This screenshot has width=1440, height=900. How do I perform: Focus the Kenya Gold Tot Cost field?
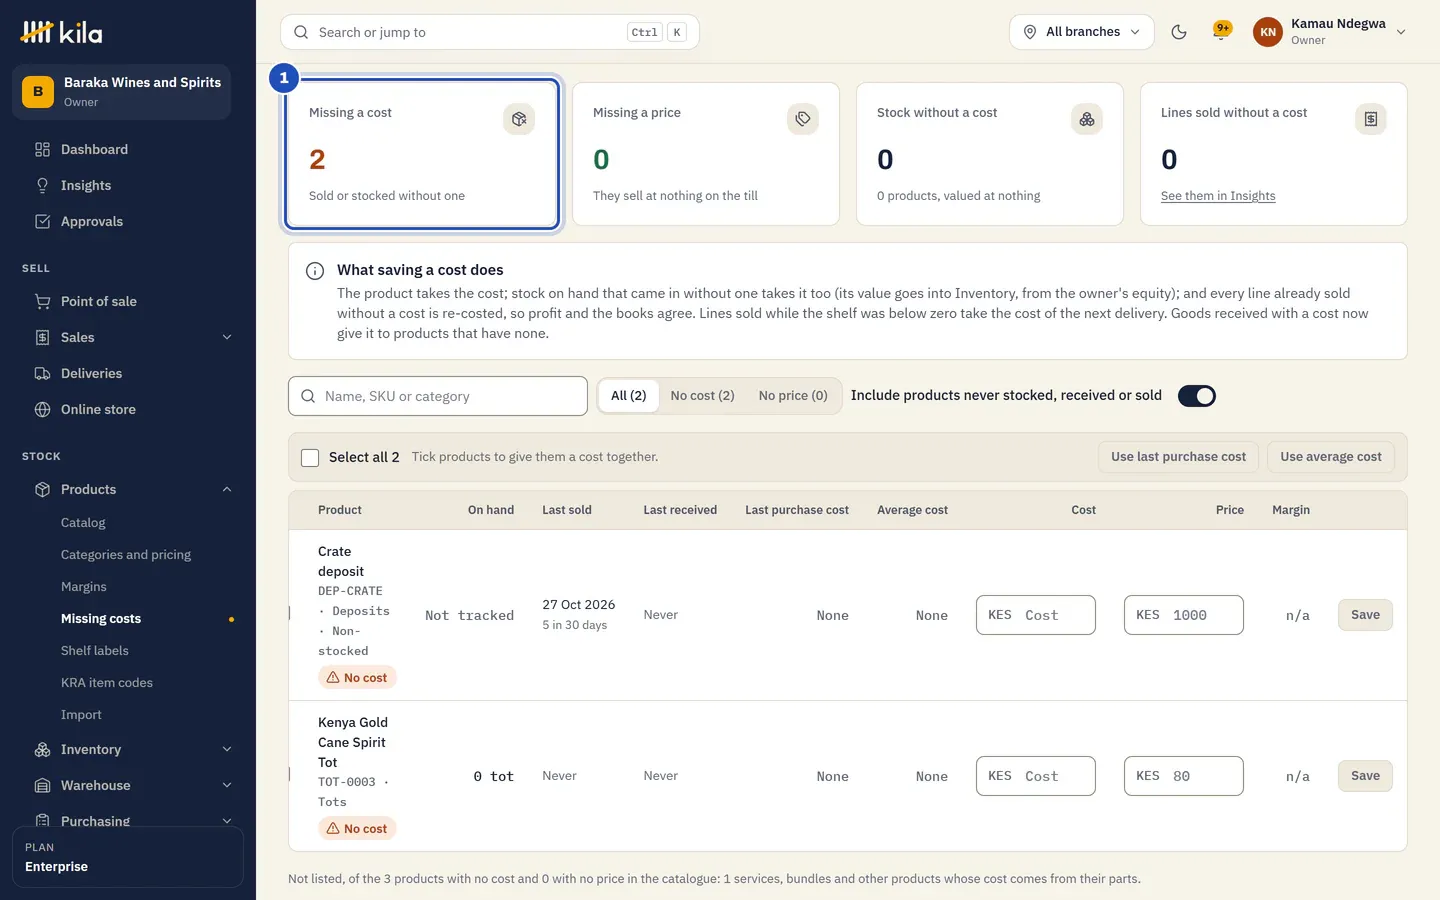pos(1036,776)
